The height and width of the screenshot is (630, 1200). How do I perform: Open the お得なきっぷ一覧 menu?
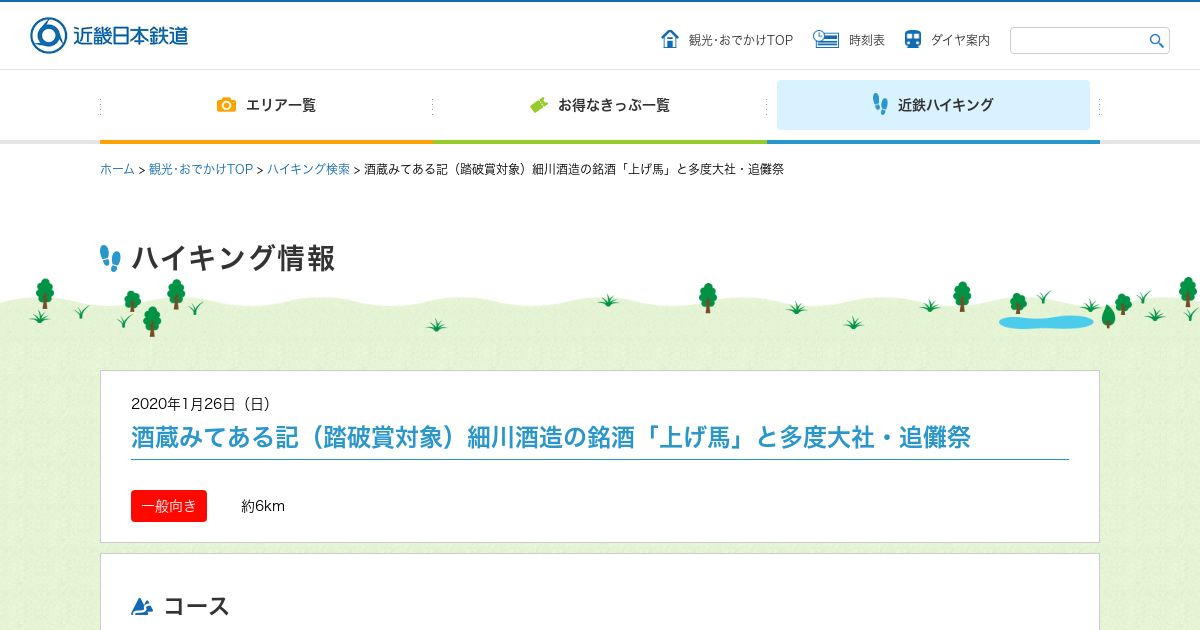pos(600,105)
